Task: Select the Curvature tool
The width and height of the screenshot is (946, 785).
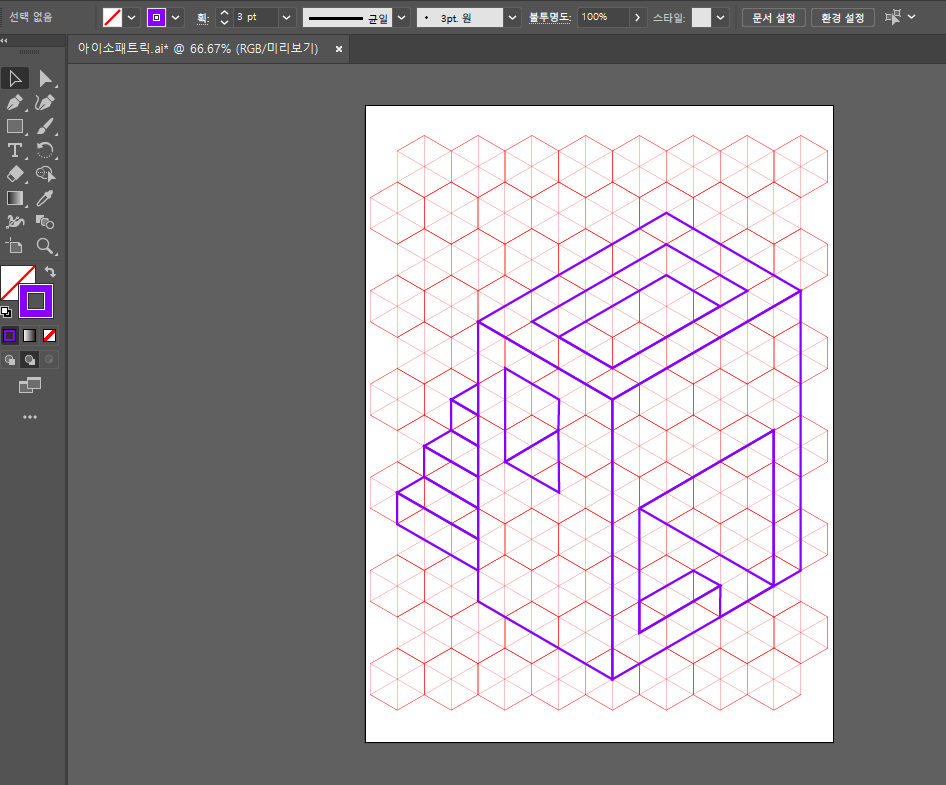Action: (45, 103)
